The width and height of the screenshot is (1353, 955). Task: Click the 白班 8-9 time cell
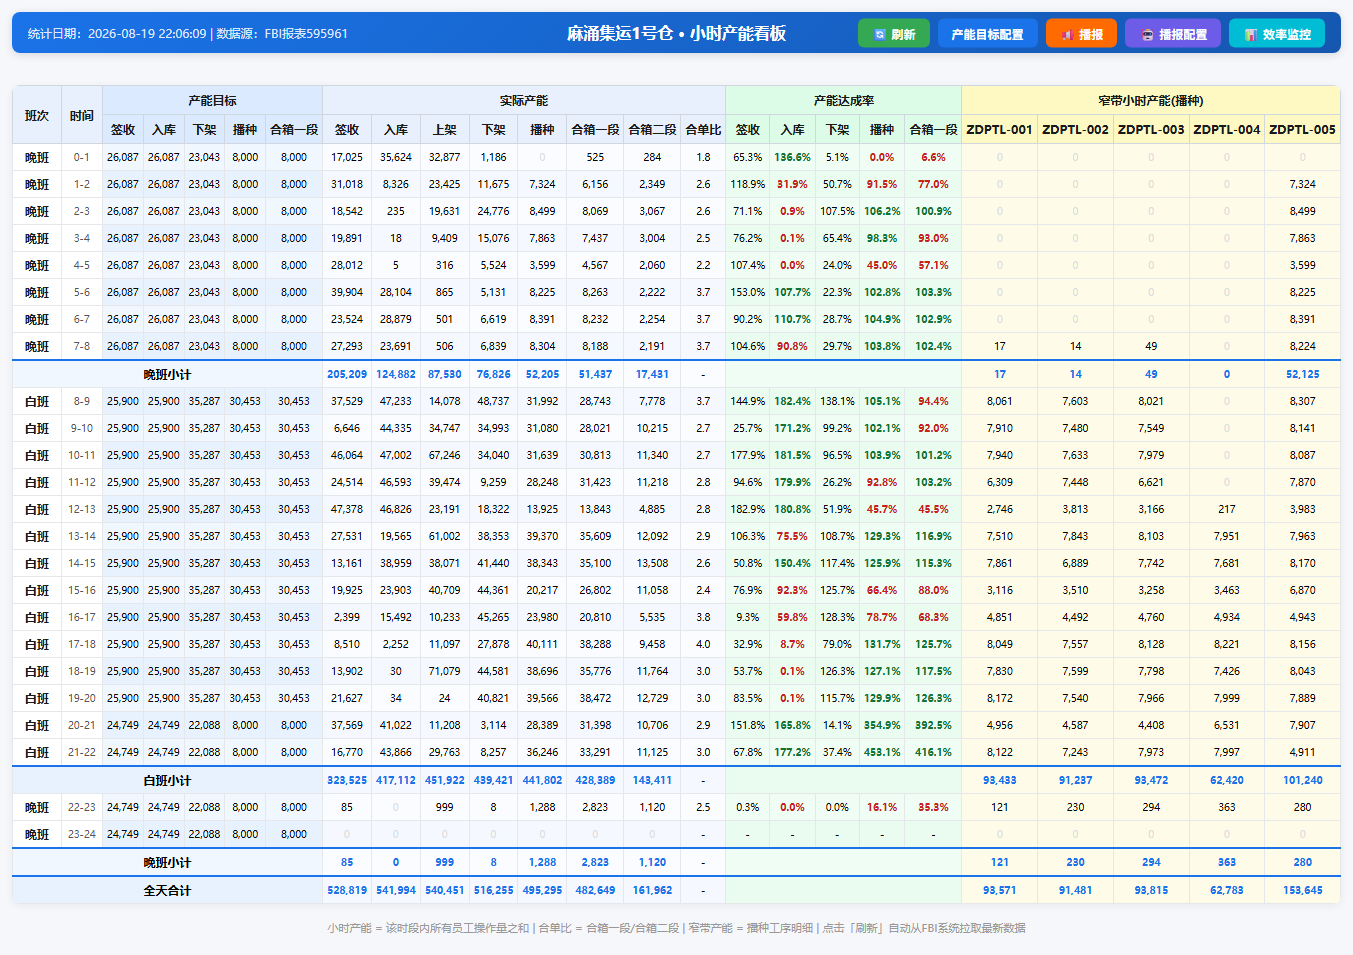(x=82, y=401)
